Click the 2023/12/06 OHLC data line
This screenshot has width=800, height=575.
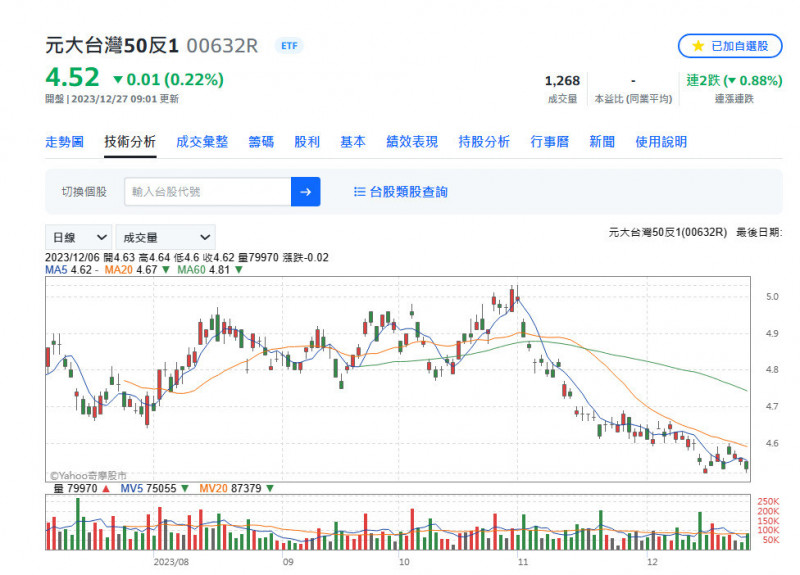(187, 257)
